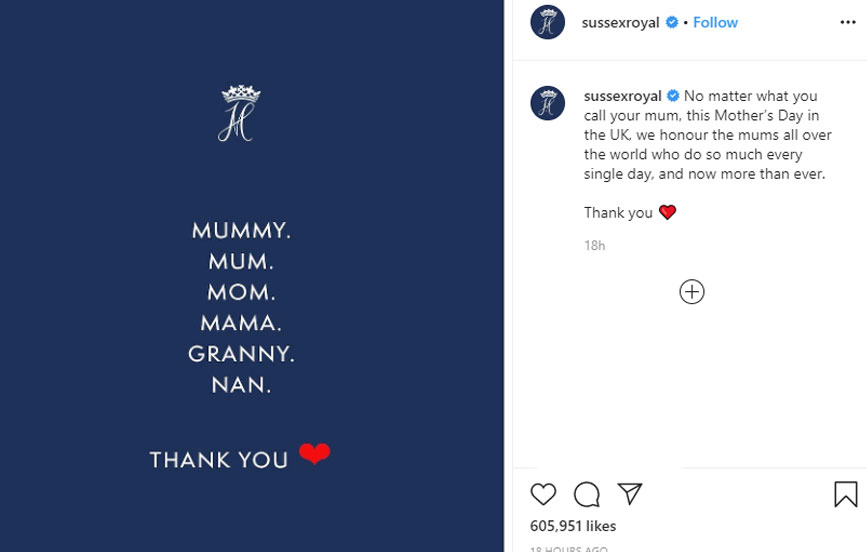
Task: Click the crowned monogram in the post image
Action: tap(240, 113)
